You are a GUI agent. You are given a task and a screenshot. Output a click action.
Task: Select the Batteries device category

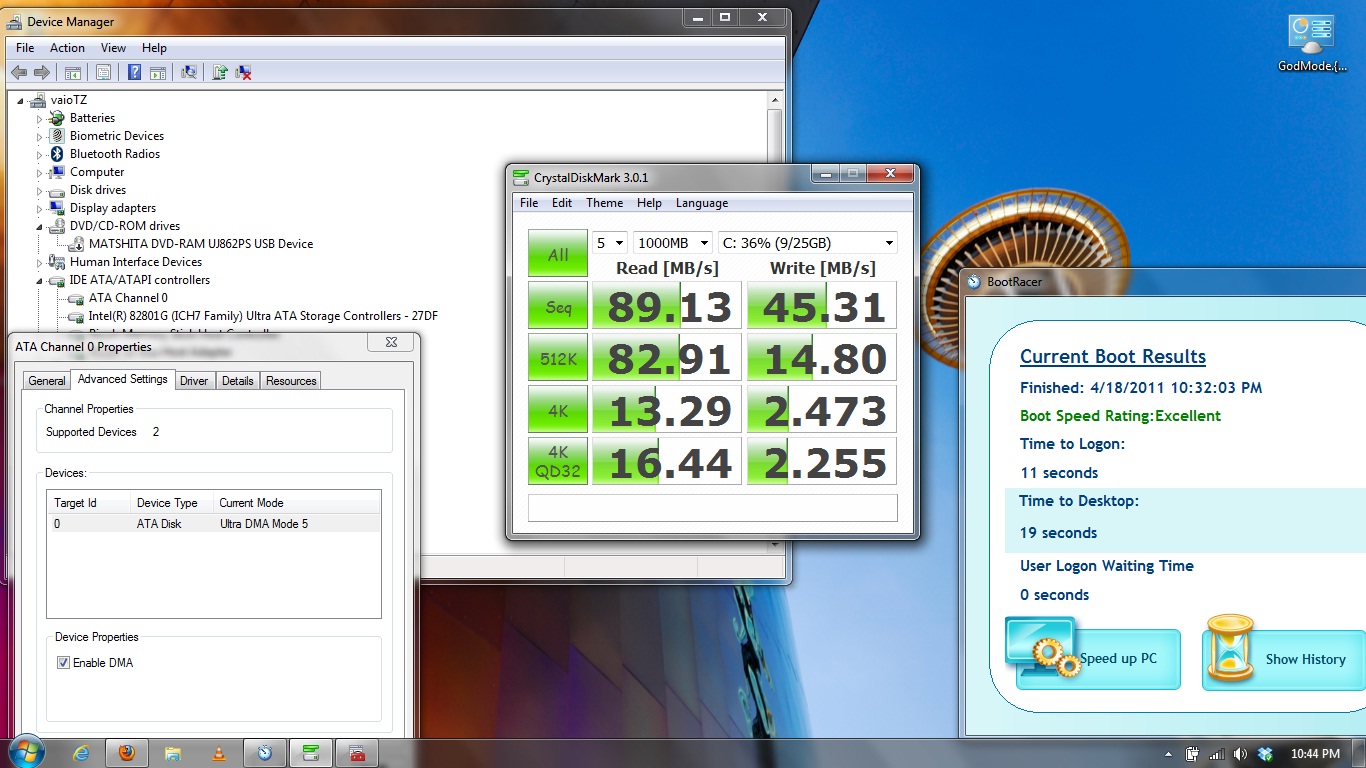[92, 118]
